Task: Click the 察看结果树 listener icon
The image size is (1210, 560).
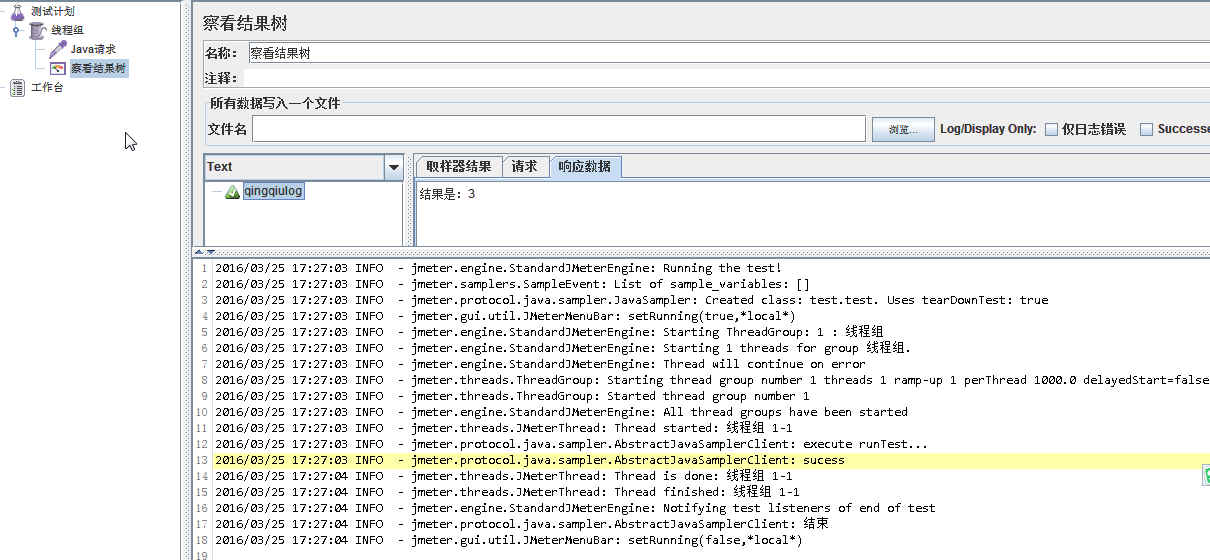Action: click(58, 68)
